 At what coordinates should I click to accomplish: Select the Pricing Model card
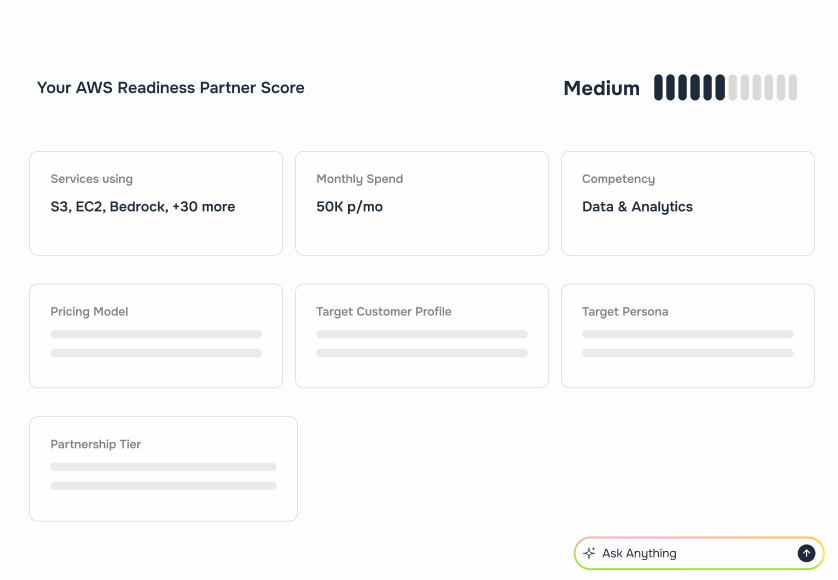click(156, 336)
